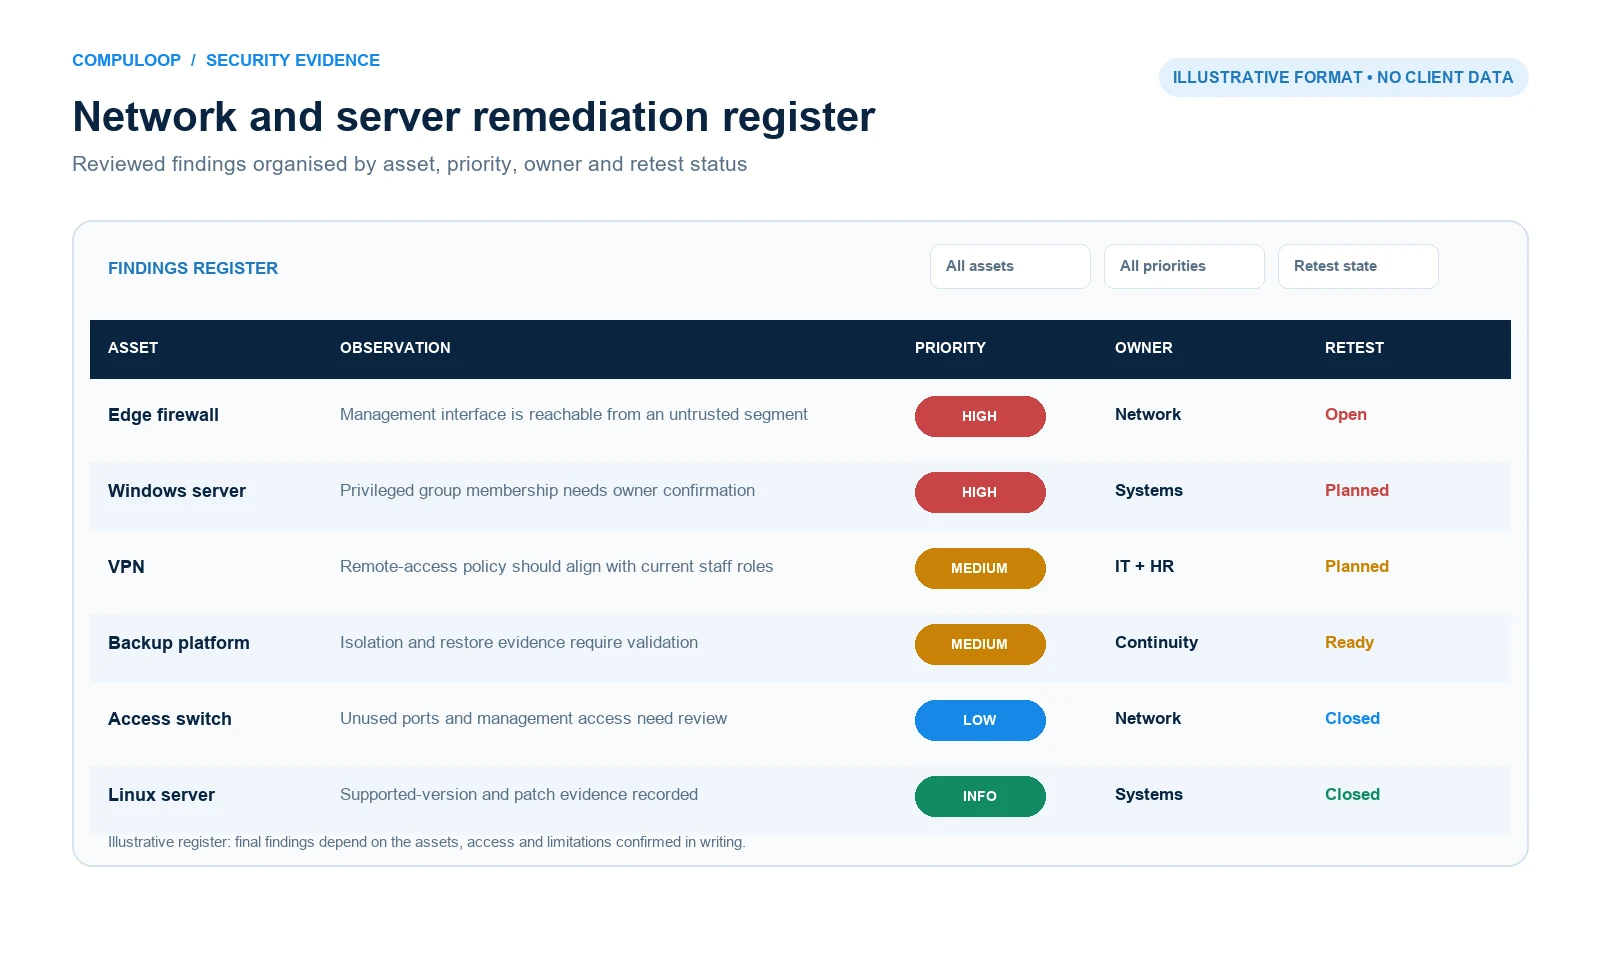Click the Closed status for Access switch
This screenshot has width=1600, height=960.
1352,718
